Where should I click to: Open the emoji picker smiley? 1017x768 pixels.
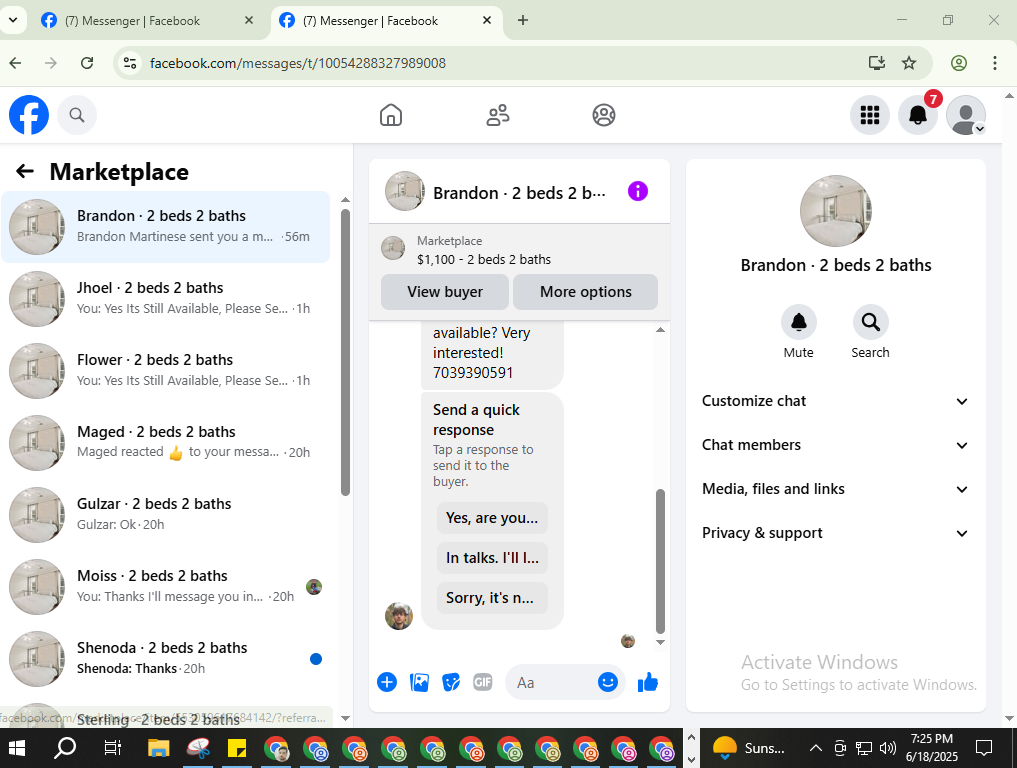[x=608, y=682]
